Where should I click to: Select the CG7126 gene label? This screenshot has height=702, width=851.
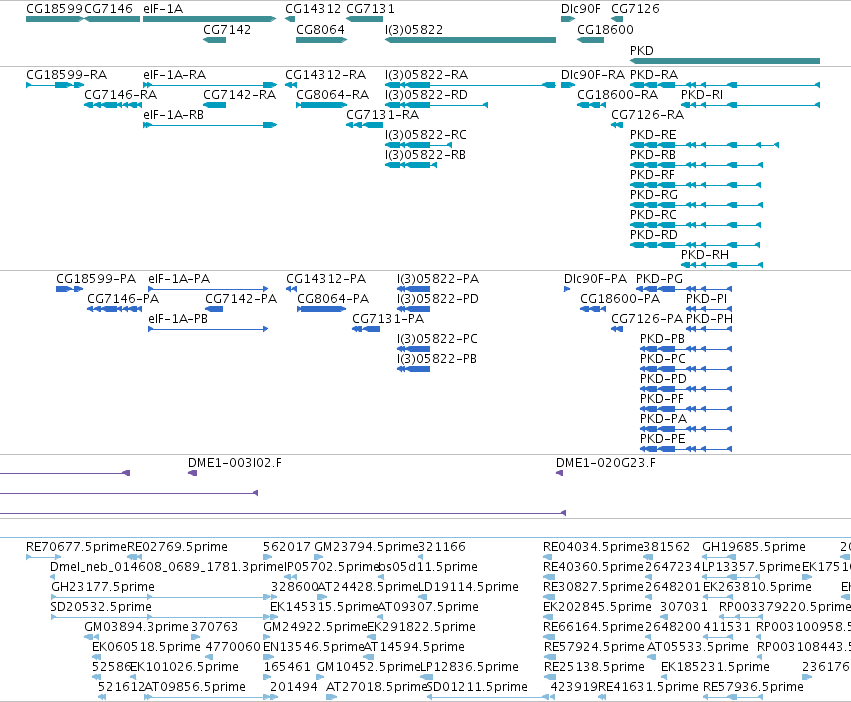point(635,9)
